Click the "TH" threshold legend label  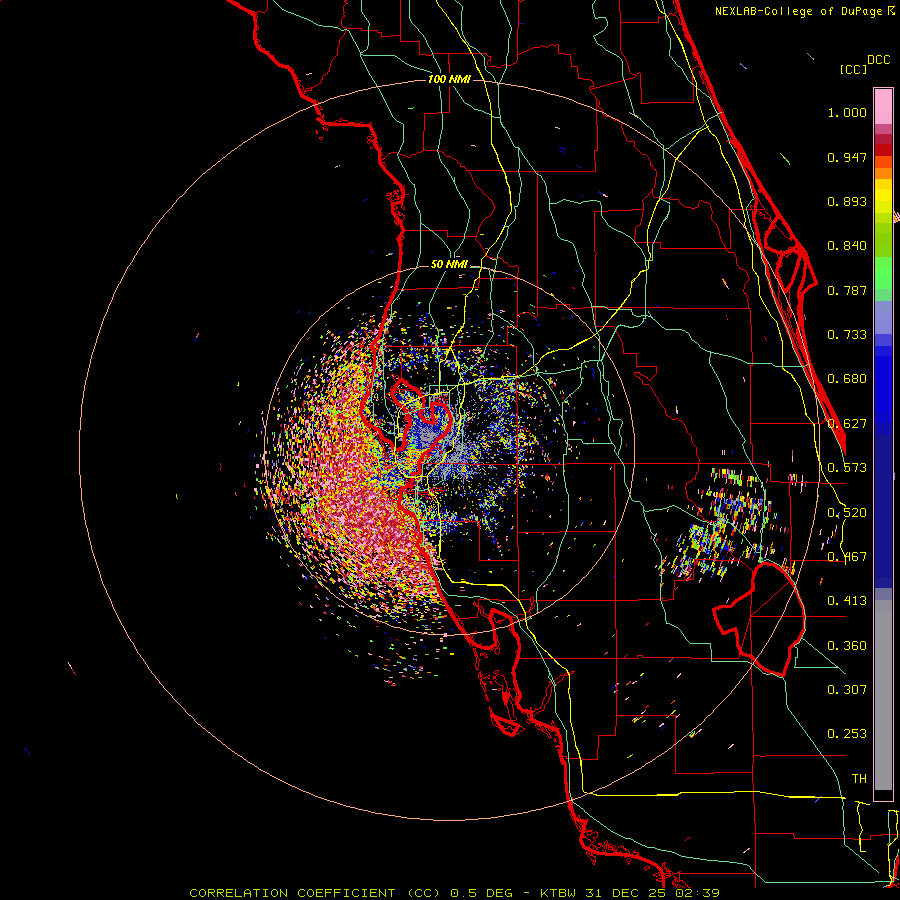pos(859,779)
